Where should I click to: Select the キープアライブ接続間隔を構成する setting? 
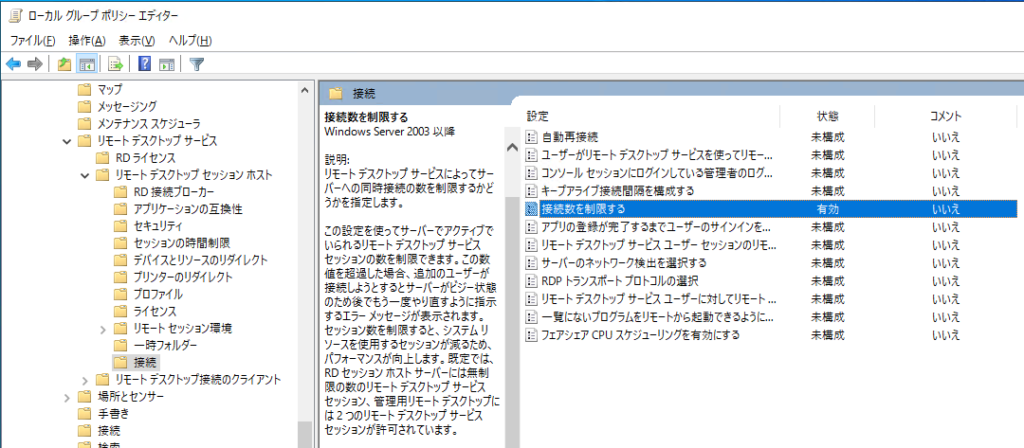click(617, 191)
